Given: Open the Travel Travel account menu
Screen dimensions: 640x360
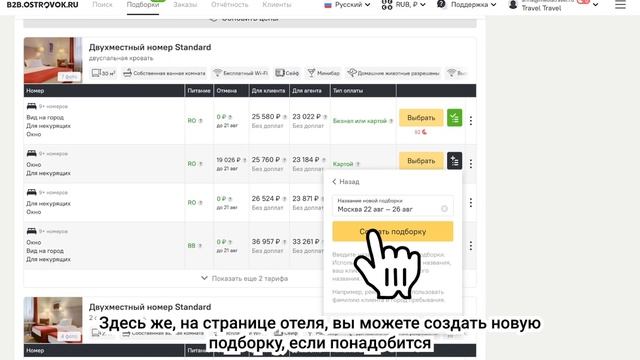Looking at the screenshot, I should click(x=558, y=5).
